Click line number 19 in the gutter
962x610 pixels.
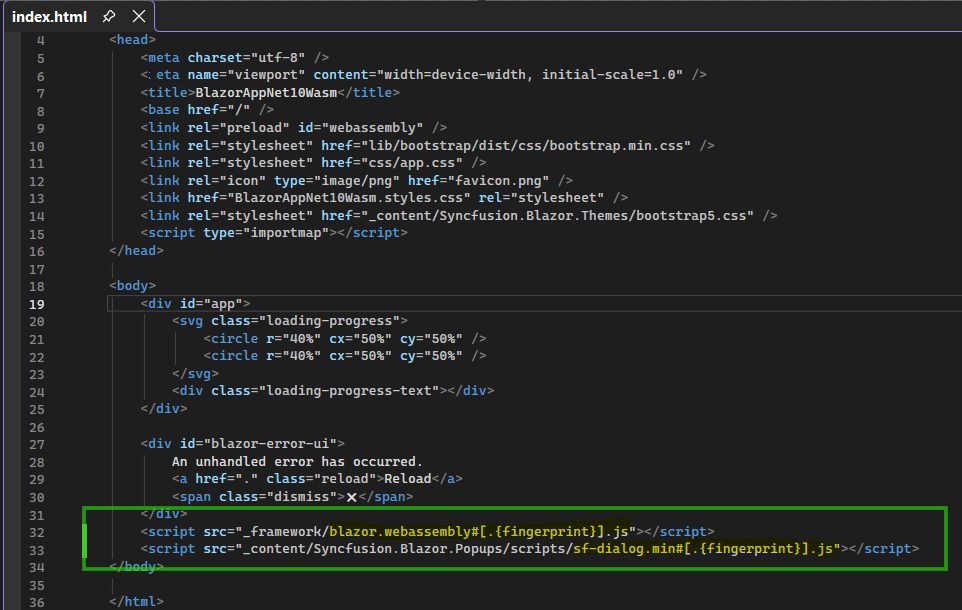(37, 303)
